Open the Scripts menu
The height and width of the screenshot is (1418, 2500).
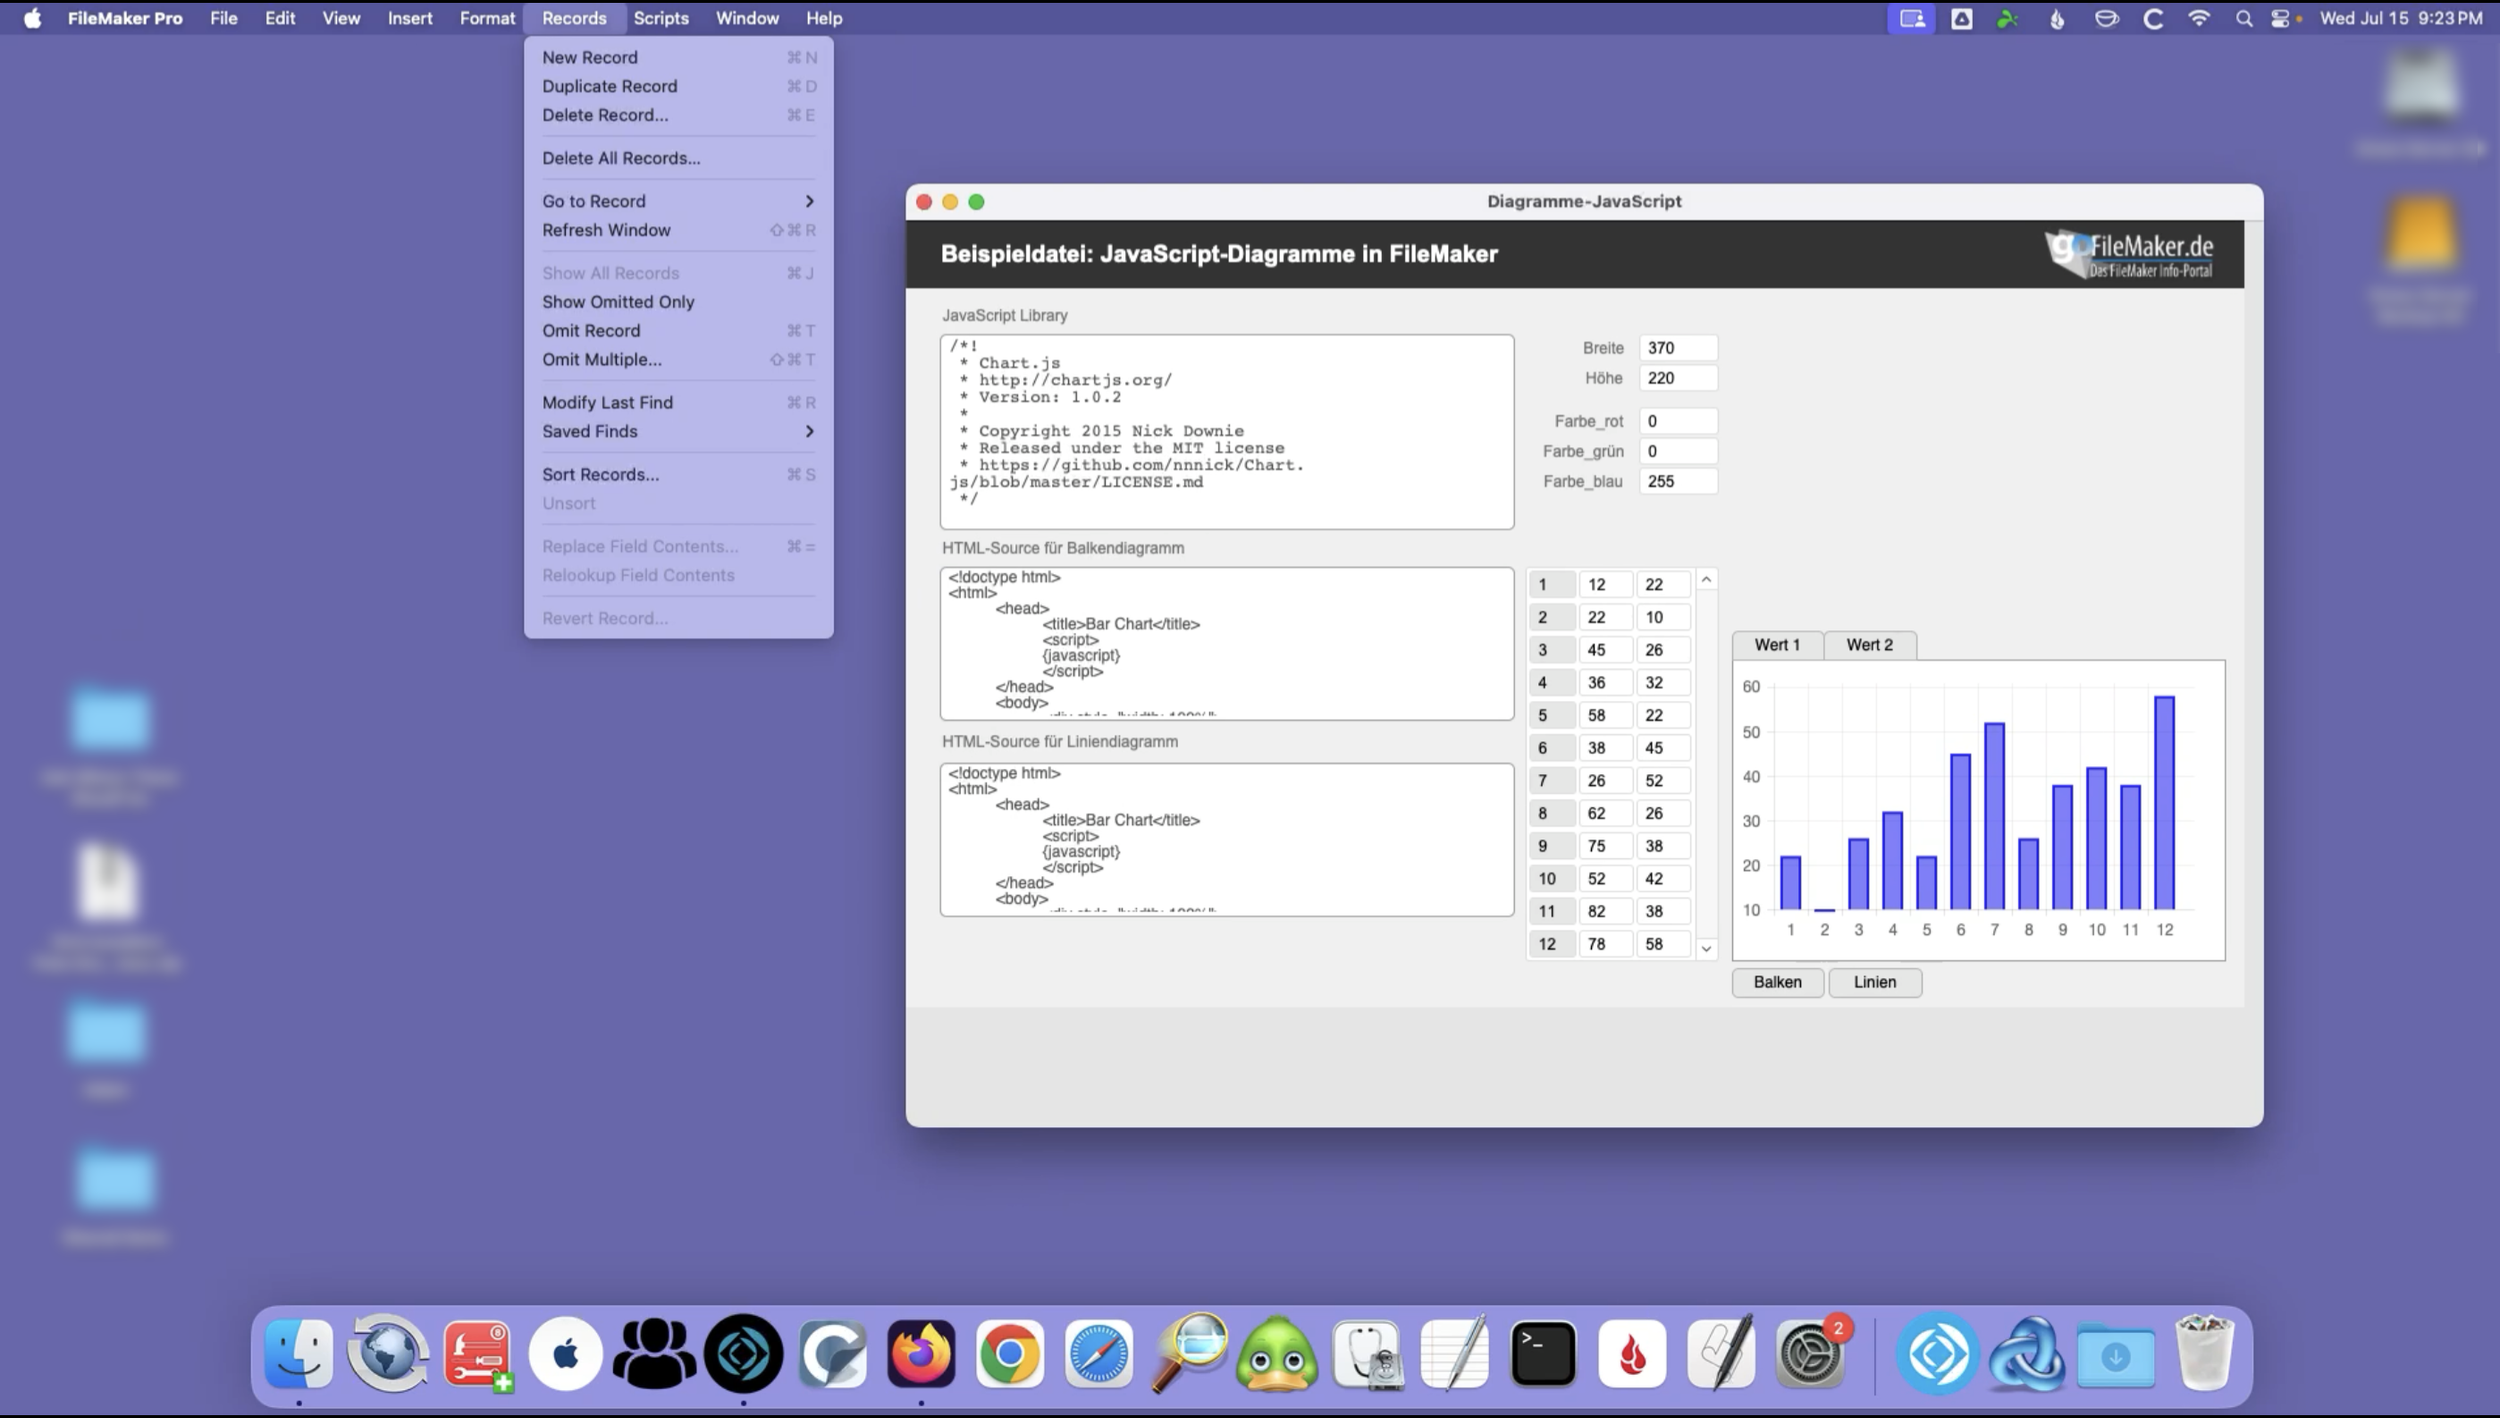point(661,18)
